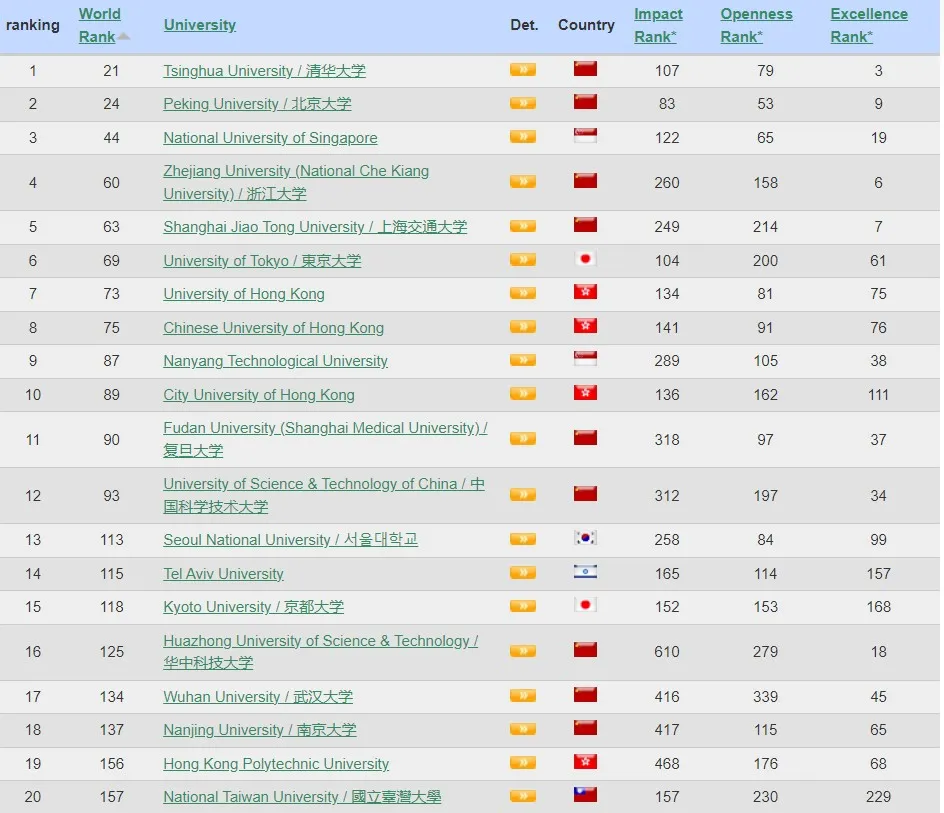
Task: Open details icon for Kyoto University row
Action: click(x=523, y=606)
